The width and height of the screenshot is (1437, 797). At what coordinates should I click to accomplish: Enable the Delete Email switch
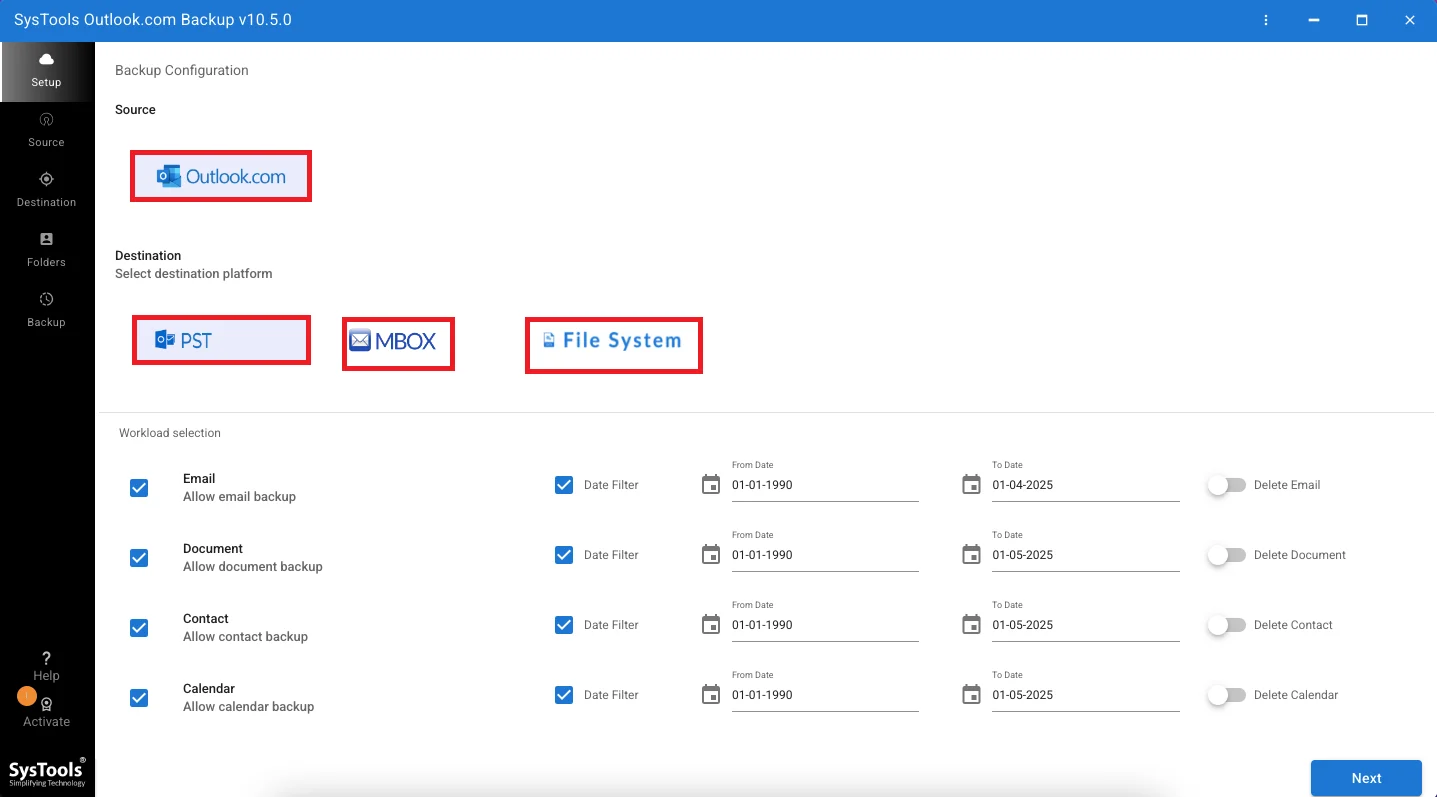coord(1227,485)
